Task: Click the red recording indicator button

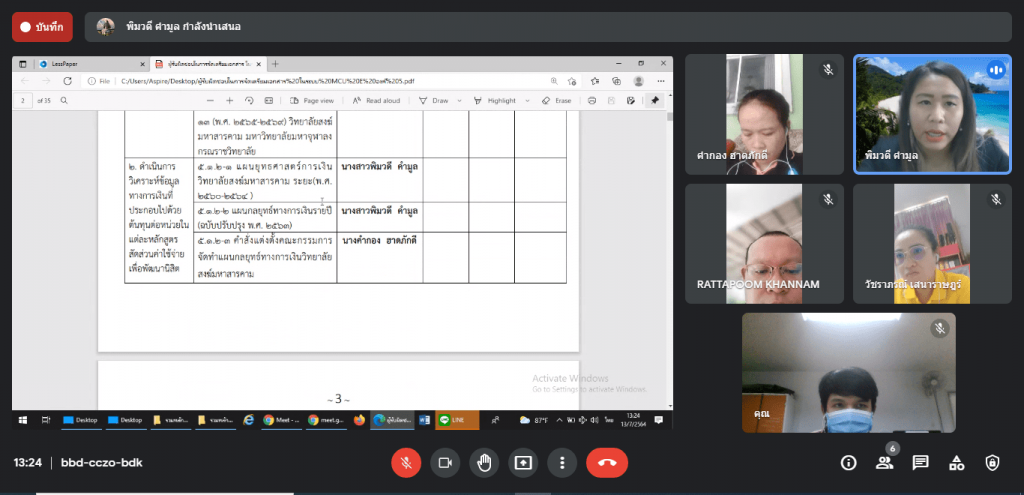Action: tap(42, 27)
